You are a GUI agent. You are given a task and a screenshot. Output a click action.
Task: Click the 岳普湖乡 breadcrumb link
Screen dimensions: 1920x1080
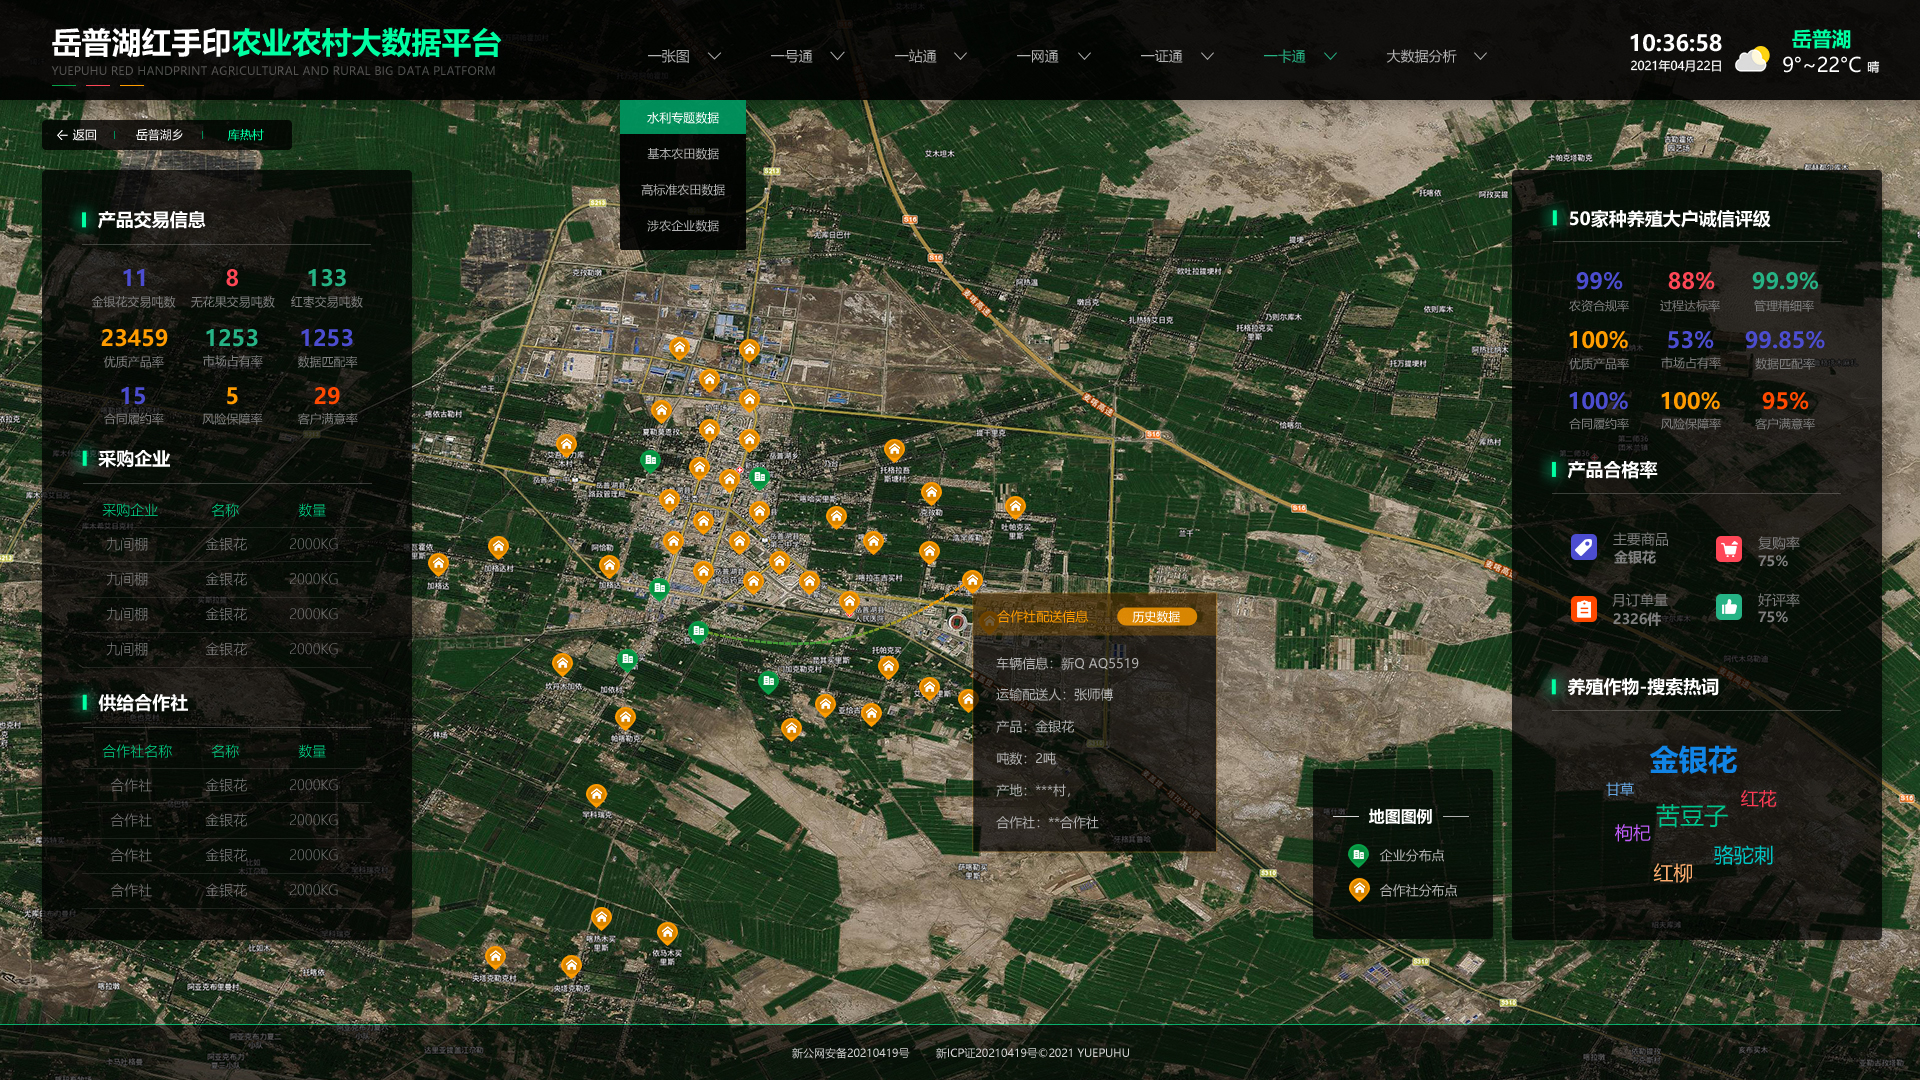pos(159,135)
